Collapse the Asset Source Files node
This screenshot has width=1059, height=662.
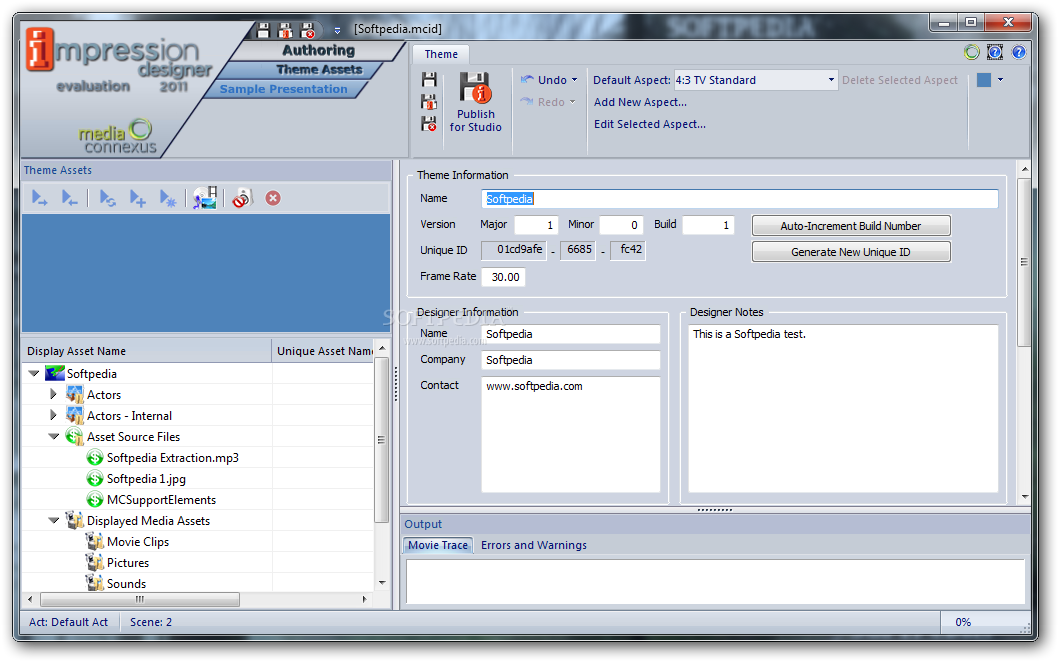pyautogui.click(x=54, y=436)
